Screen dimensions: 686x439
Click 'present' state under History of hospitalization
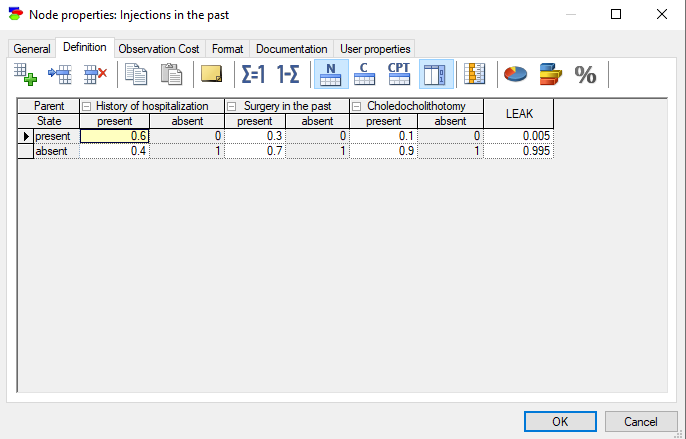point(115,121)
